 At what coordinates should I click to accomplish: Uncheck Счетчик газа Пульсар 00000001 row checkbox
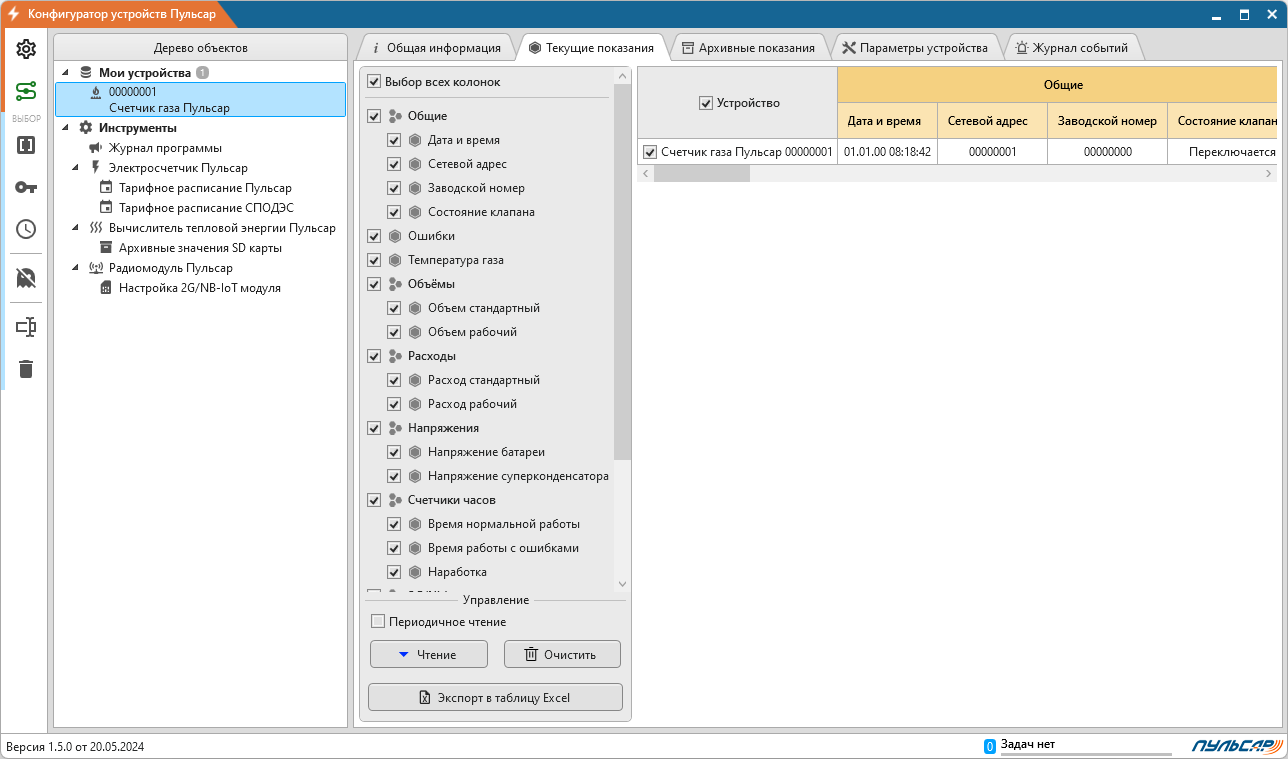click(x=650, y=152)
